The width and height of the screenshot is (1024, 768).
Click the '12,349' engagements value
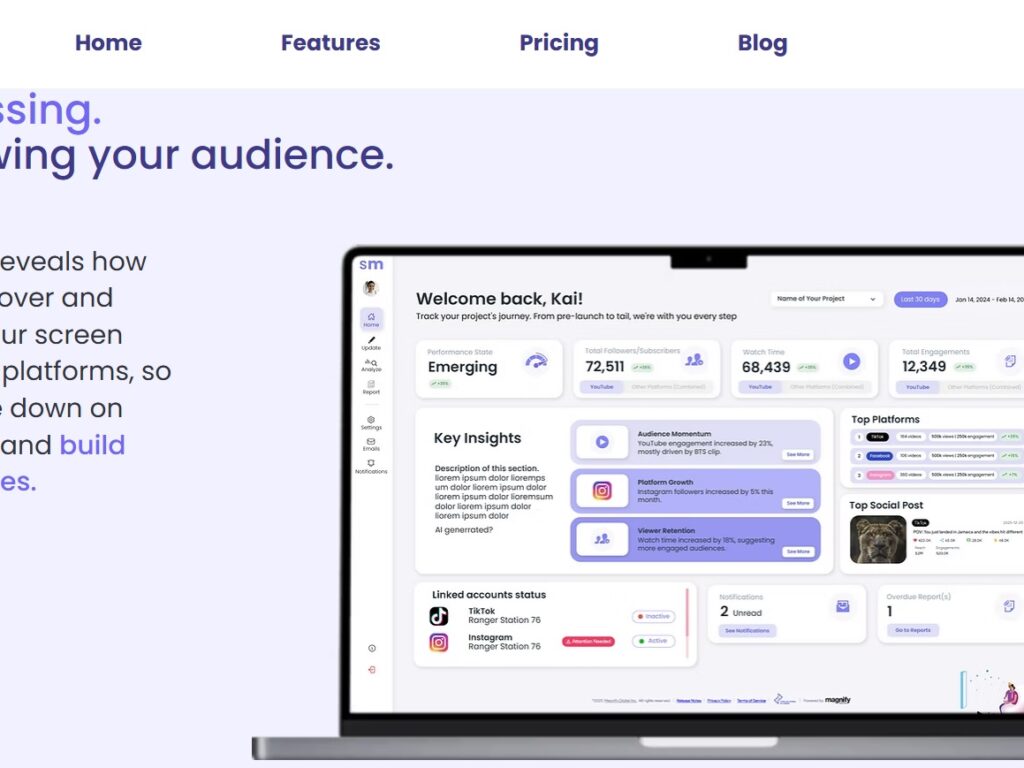(x=923, y=366)
